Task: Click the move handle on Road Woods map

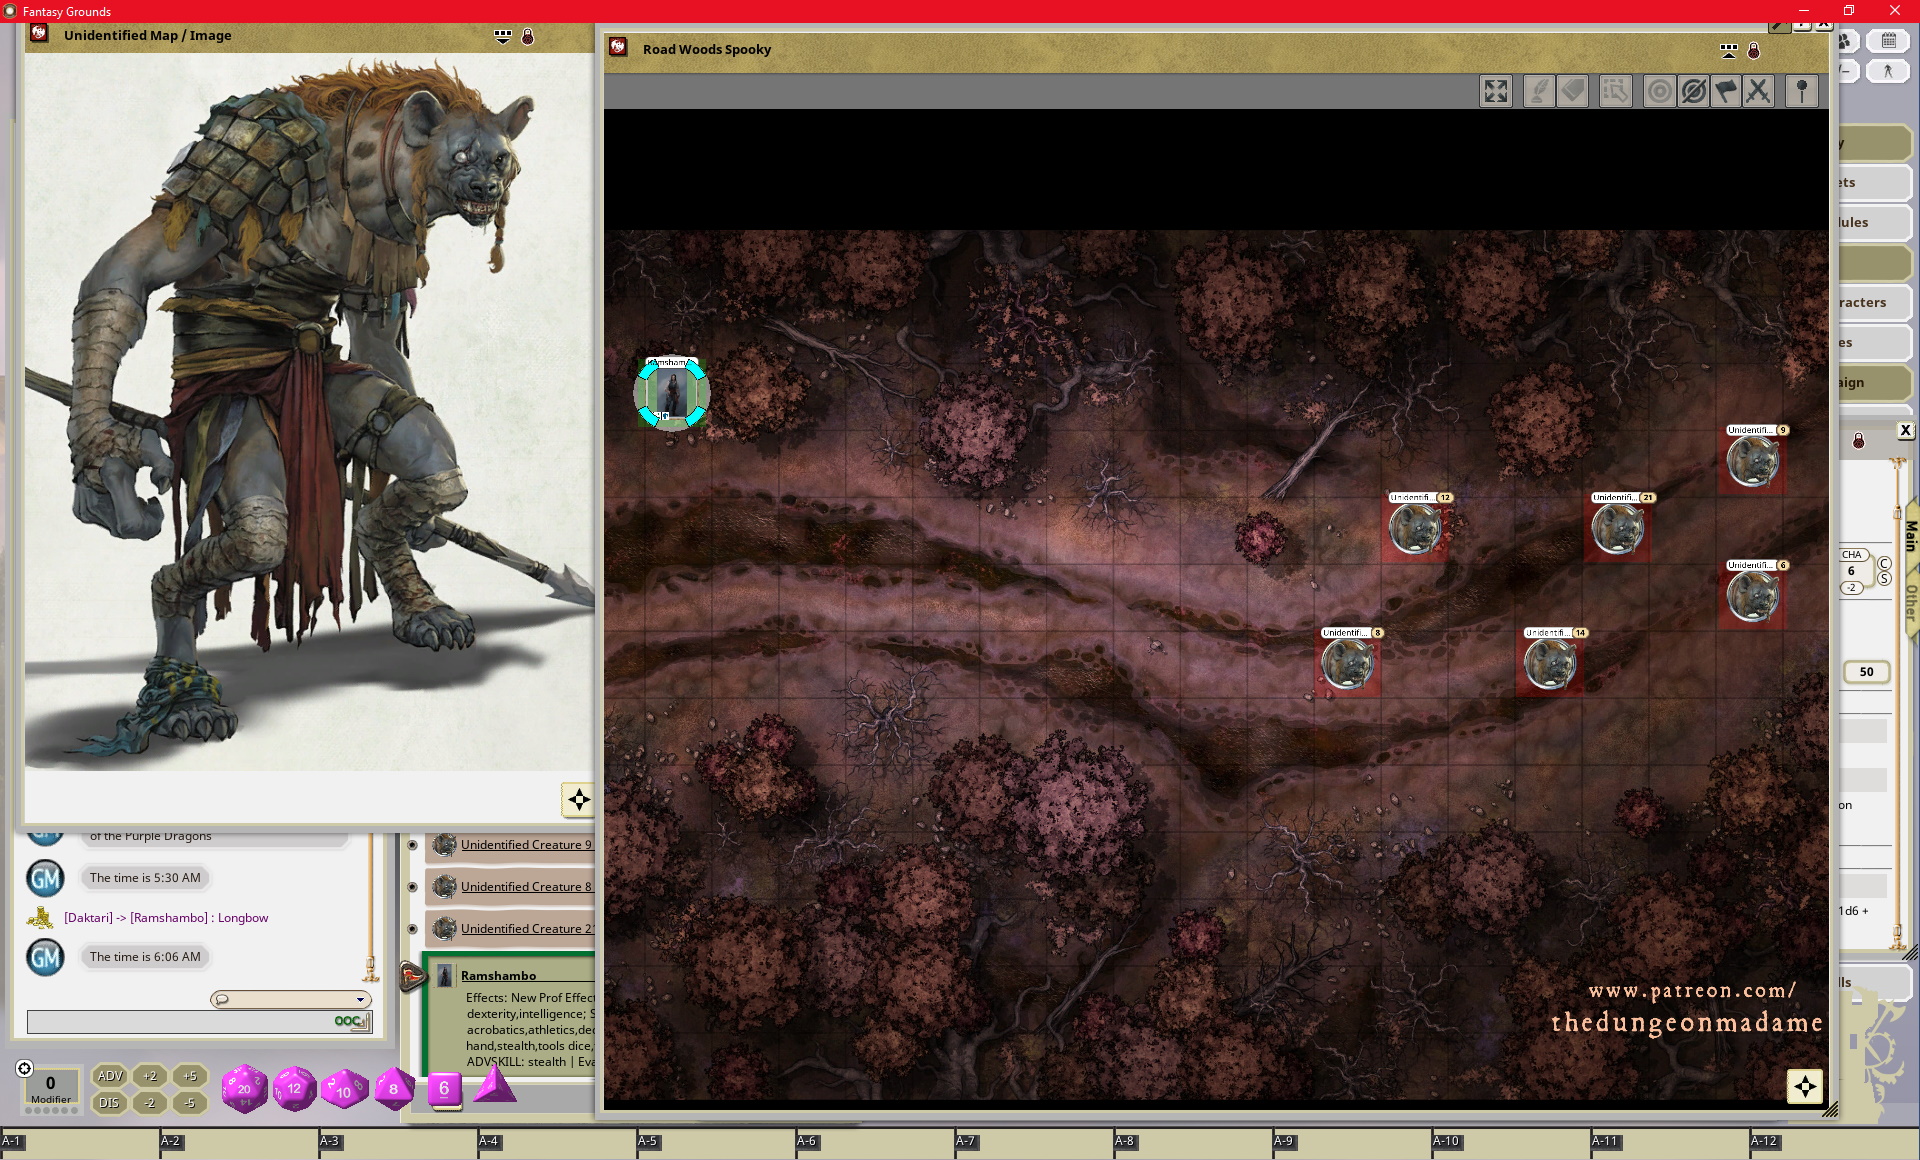Action: 1804,1086
